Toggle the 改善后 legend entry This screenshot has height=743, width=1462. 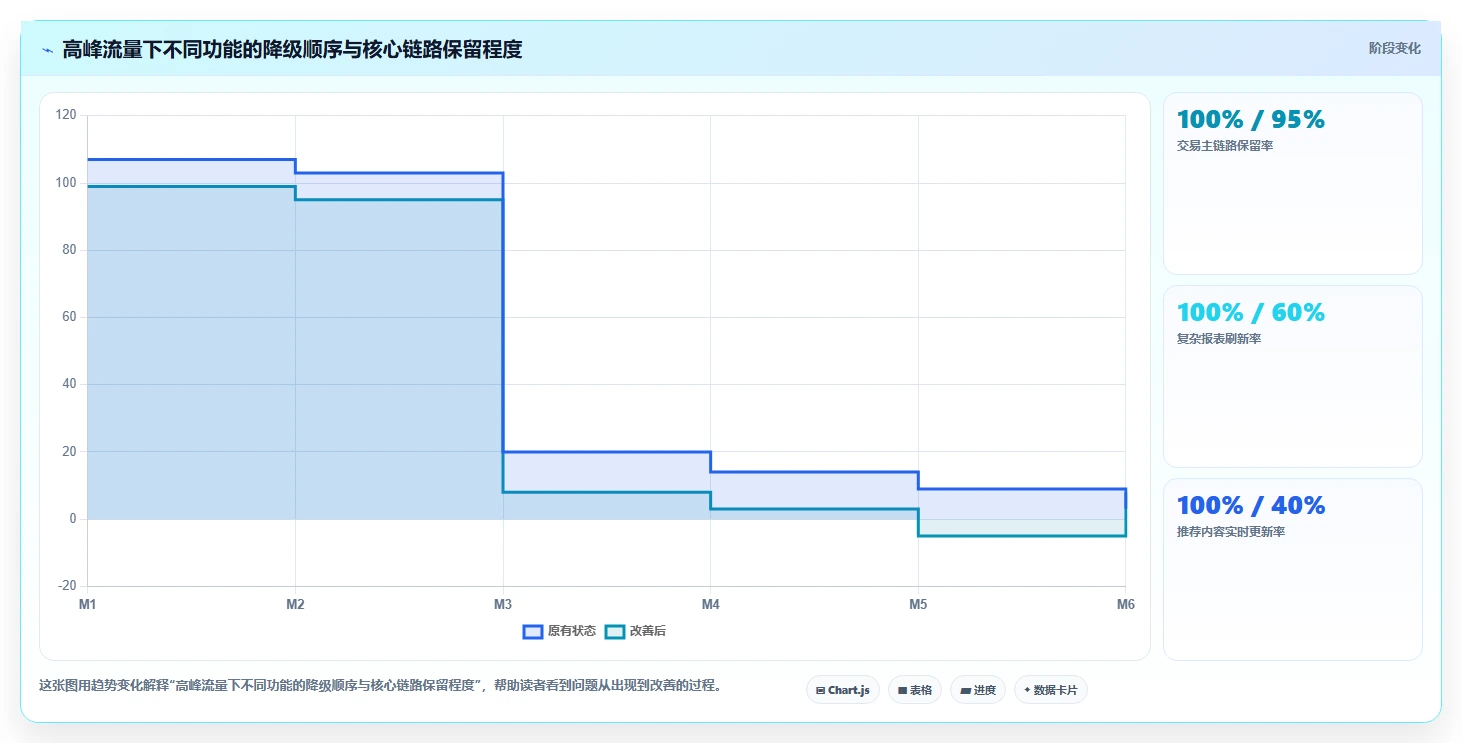point(636,631)
